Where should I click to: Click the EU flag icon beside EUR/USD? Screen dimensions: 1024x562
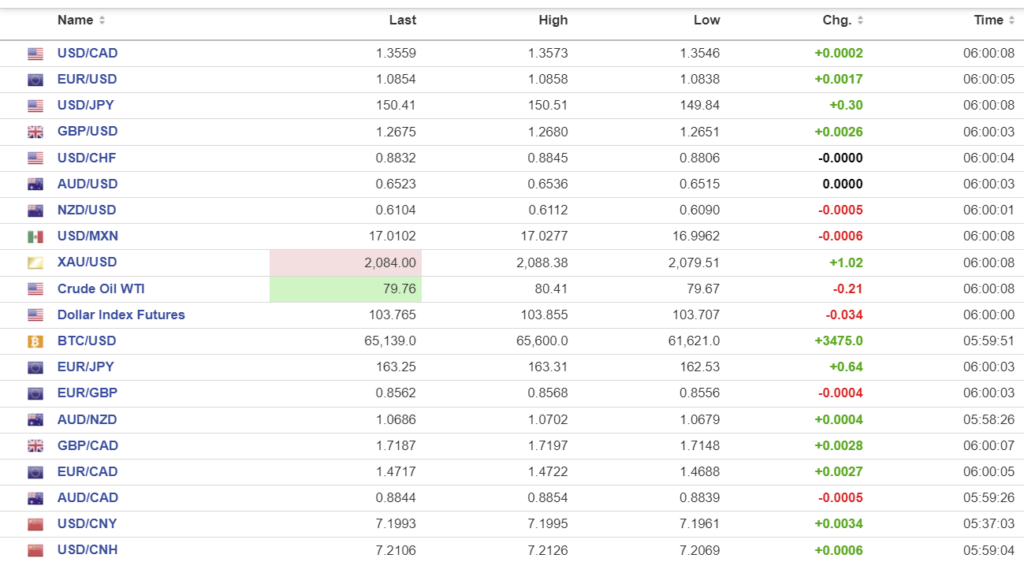36,80
